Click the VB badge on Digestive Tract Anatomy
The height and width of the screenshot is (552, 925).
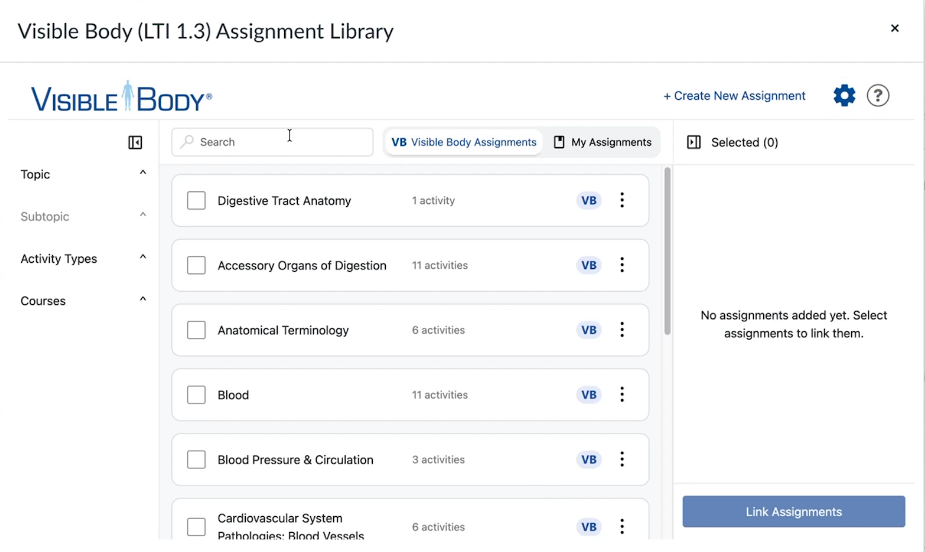589,201
